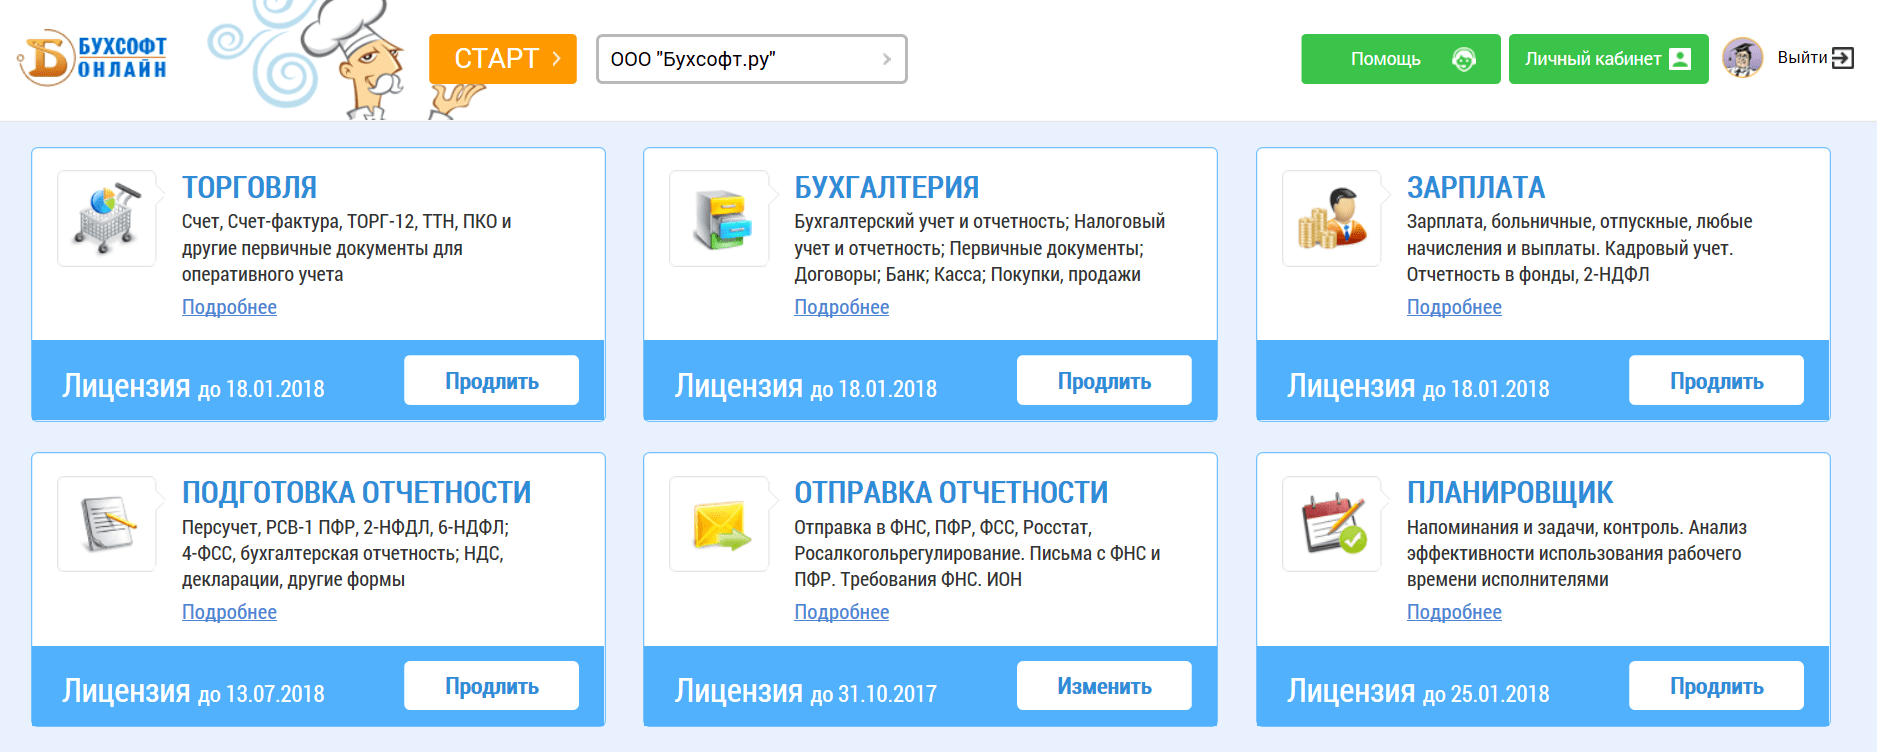
Task: Open the Помощь help button
Action: [x=1400, y=59]
